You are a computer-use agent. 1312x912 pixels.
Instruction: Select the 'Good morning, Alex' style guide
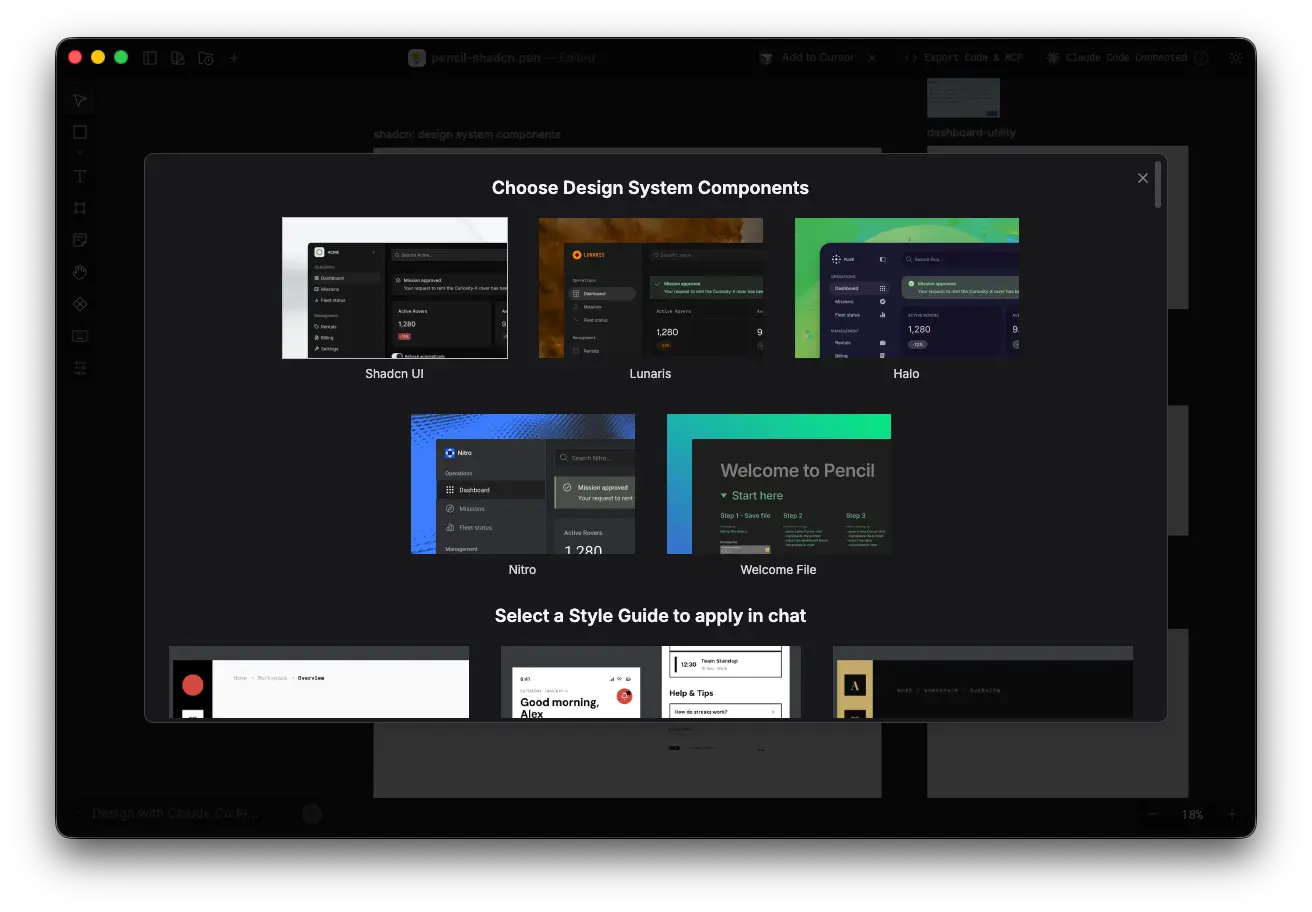651,682
